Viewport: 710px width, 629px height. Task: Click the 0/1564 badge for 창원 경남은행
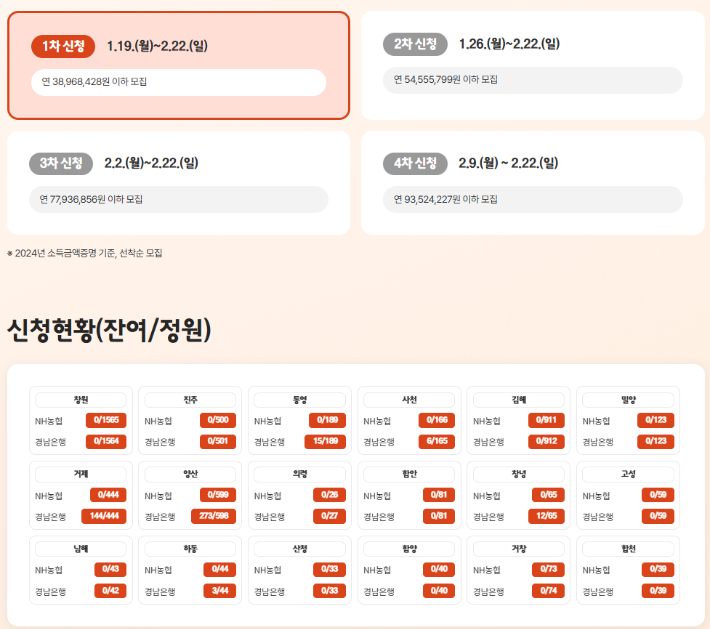click(x=106, y=441)
